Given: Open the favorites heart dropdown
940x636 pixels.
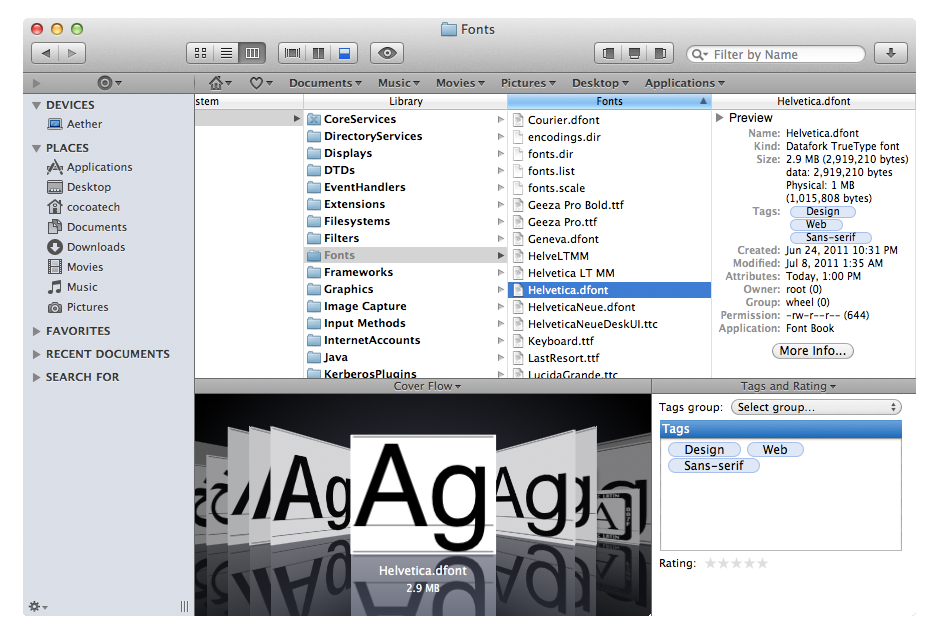Looking at the screenshot, I should click(261, 83).
